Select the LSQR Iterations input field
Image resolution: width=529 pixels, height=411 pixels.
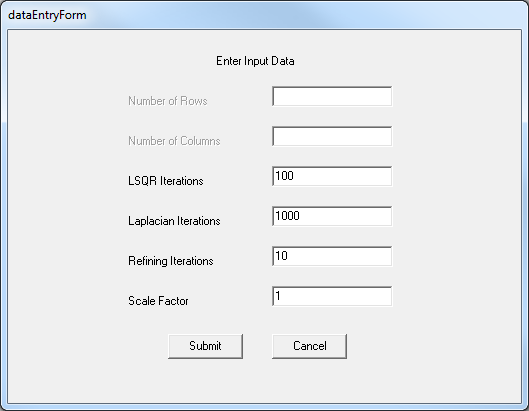(332, 176)
